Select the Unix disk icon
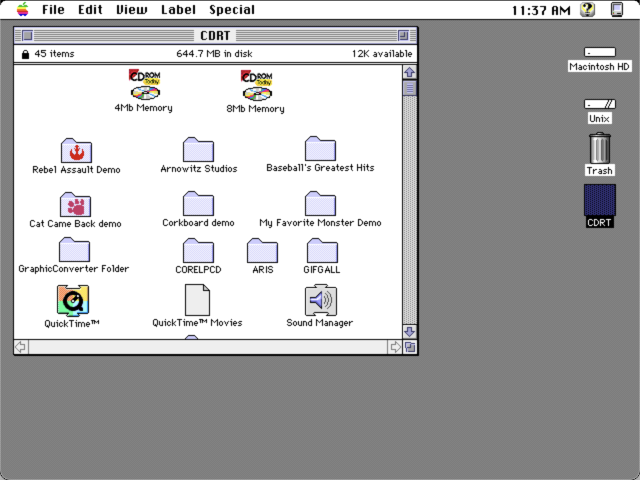The height and width of the screenshot is (480, 640). (600, 104)
